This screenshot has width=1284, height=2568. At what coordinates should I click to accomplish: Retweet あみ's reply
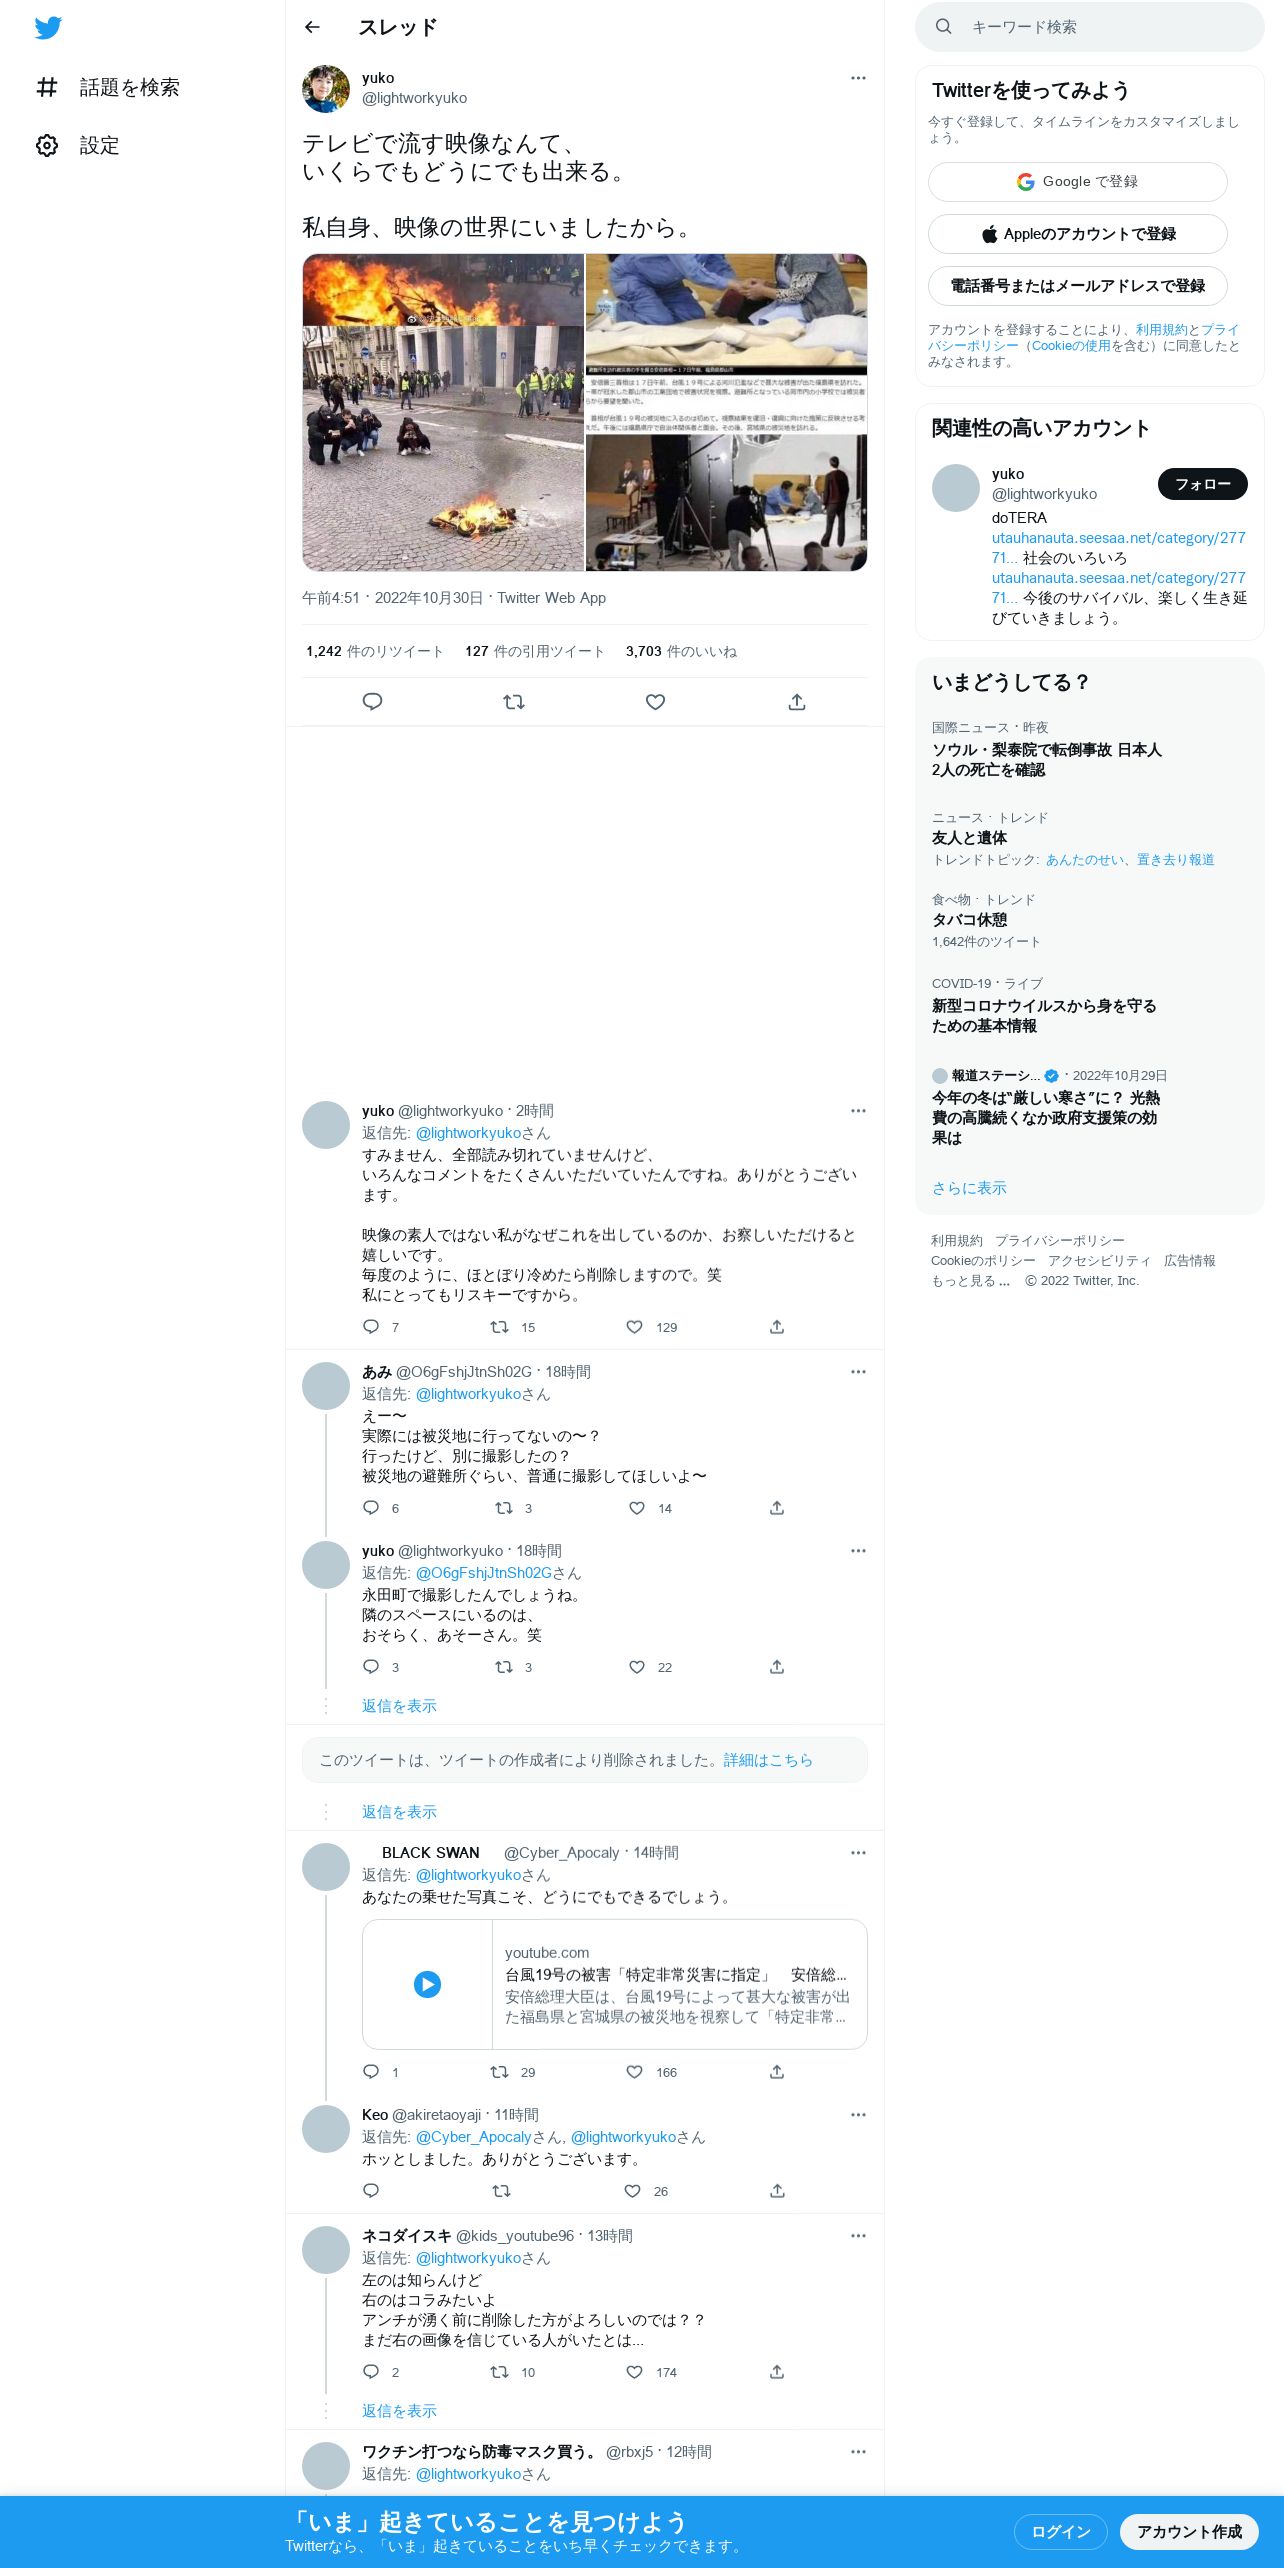point(504,1508)
